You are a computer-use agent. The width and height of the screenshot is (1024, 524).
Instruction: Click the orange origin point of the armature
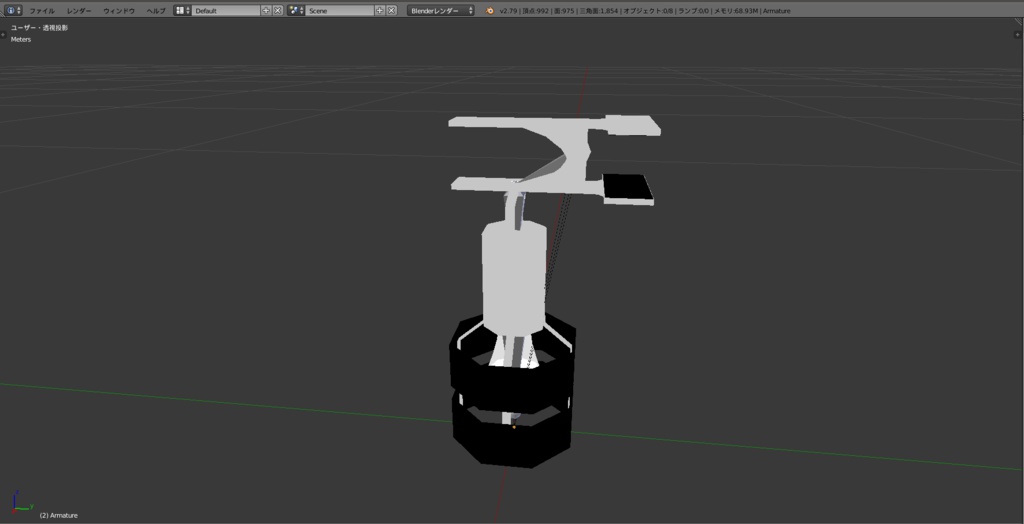[x=514, y=427]
